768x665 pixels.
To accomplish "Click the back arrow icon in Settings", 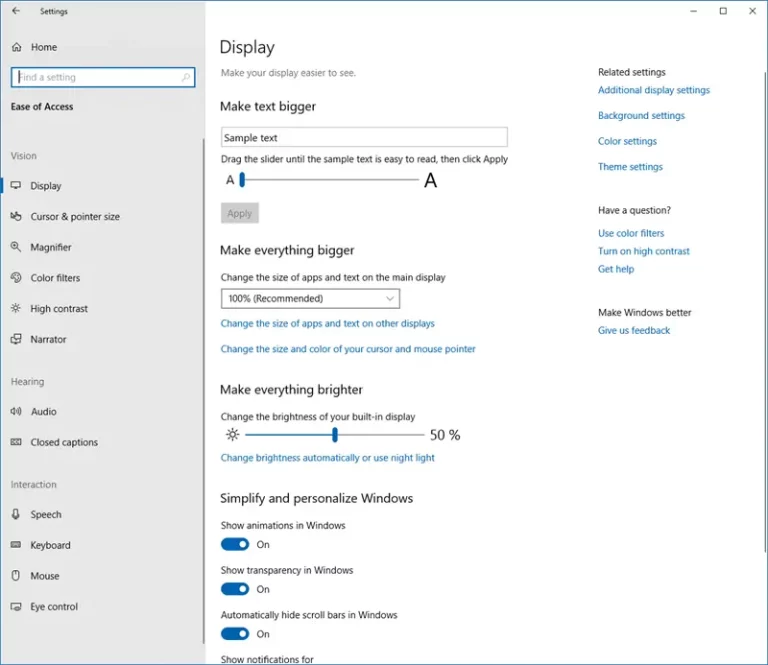I will point(16,11).
